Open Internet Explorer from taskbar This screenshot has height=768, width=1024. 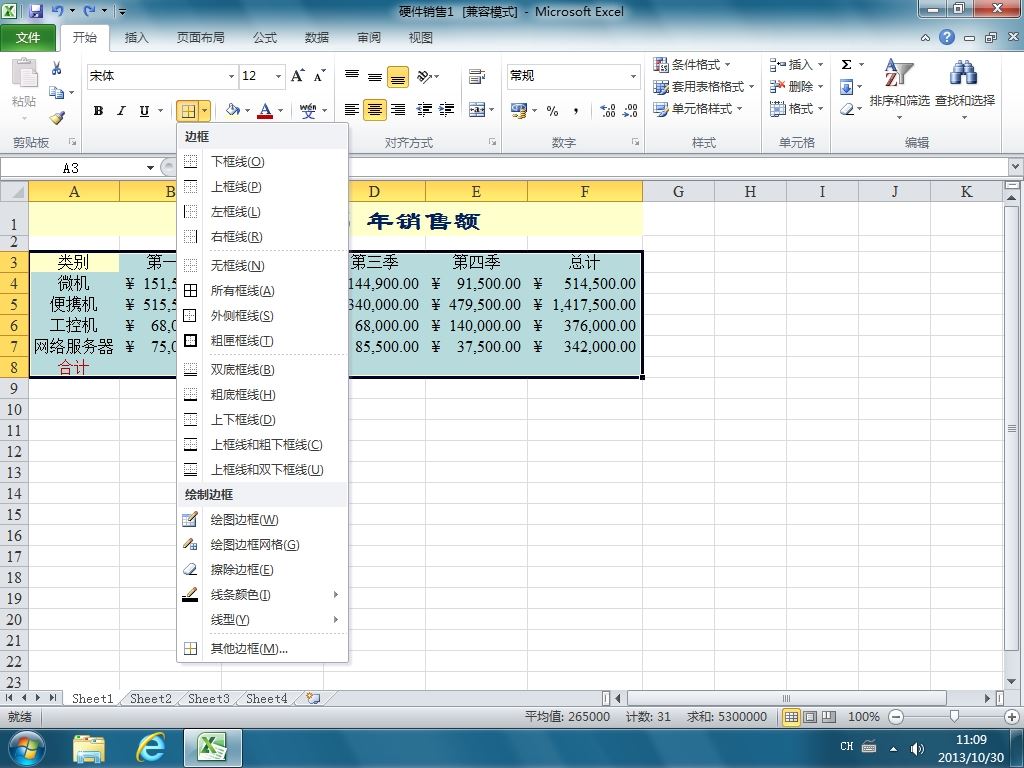[150, 748]
